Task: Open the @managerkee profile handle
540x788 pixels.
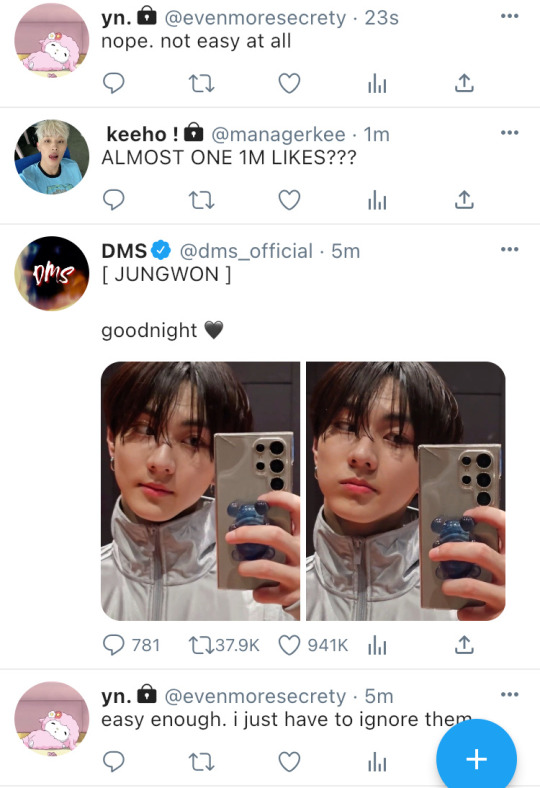Action: 278,134
